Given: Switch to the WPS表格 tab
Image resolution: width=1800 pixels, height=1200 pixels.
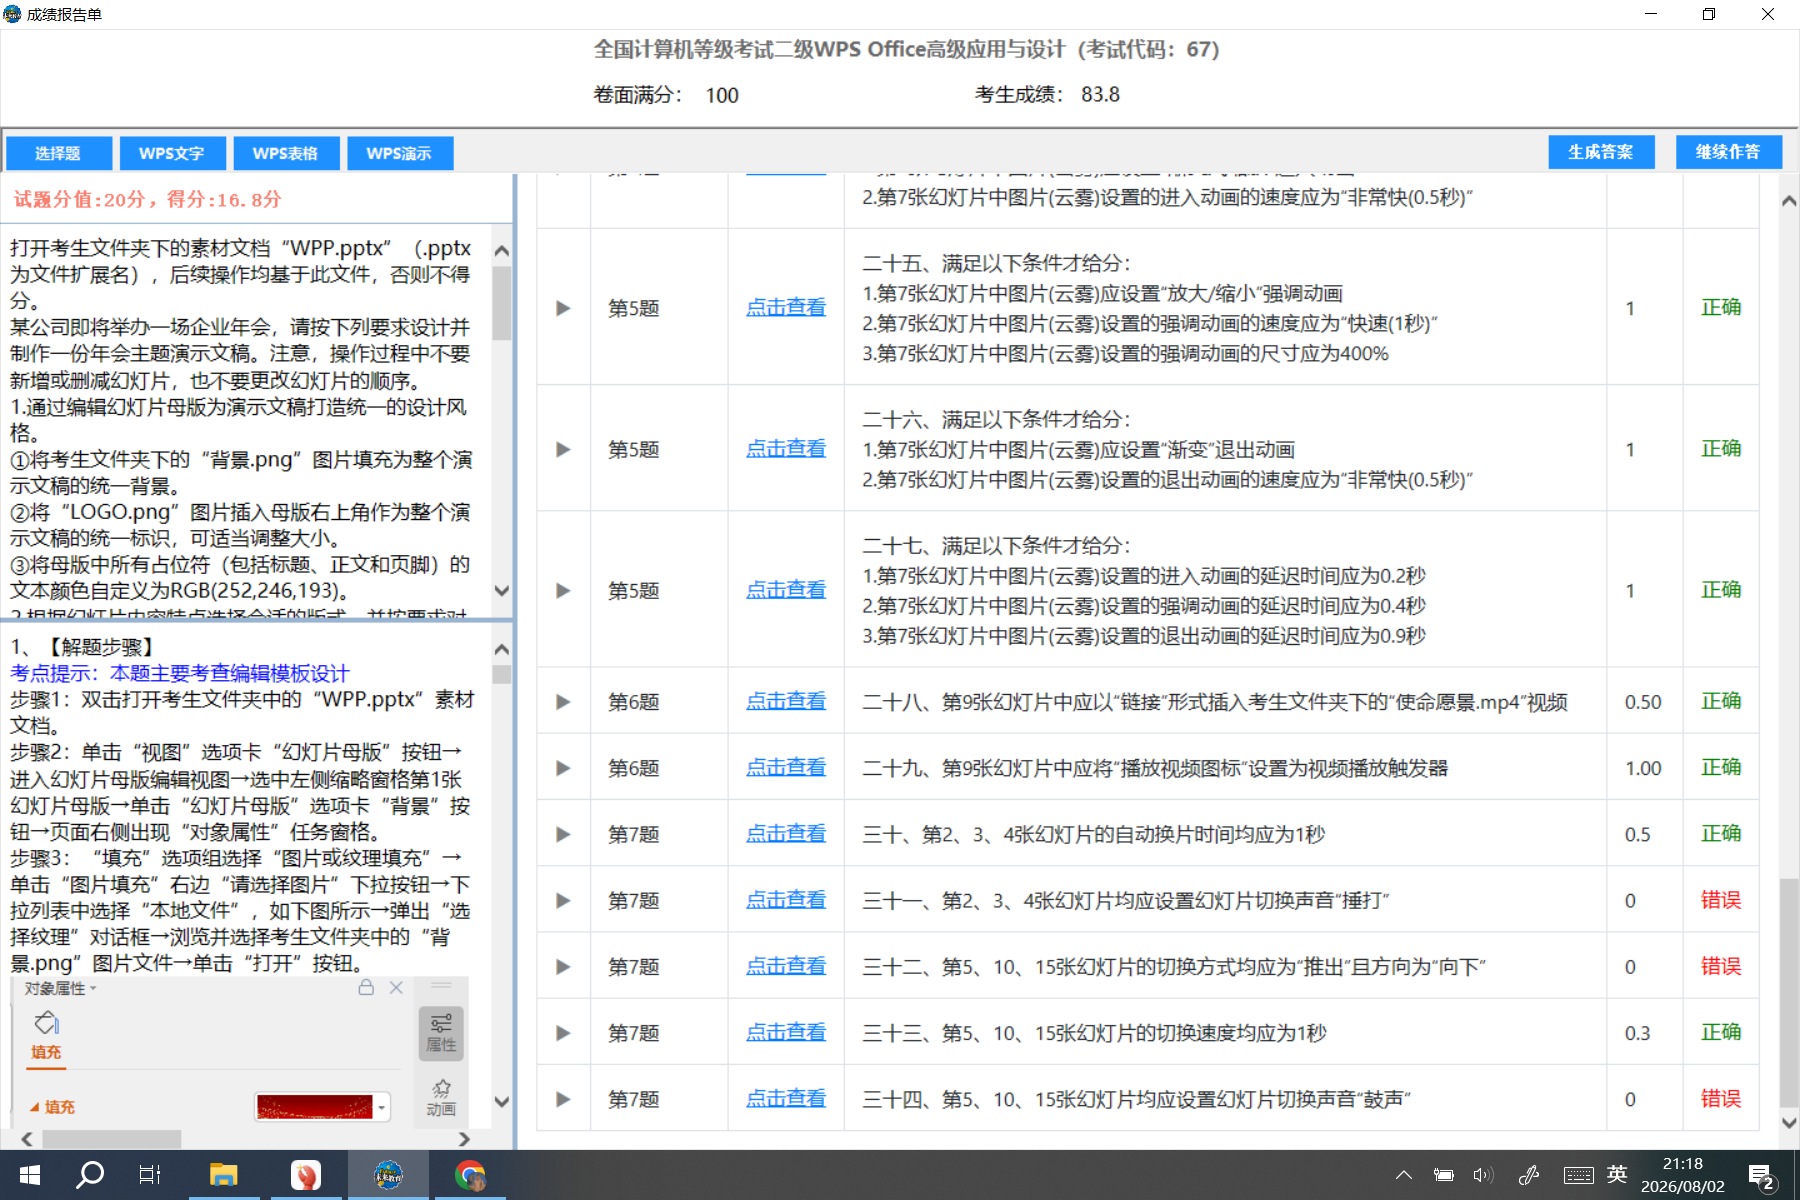Looking at the screenshot, I should (285, 153).
